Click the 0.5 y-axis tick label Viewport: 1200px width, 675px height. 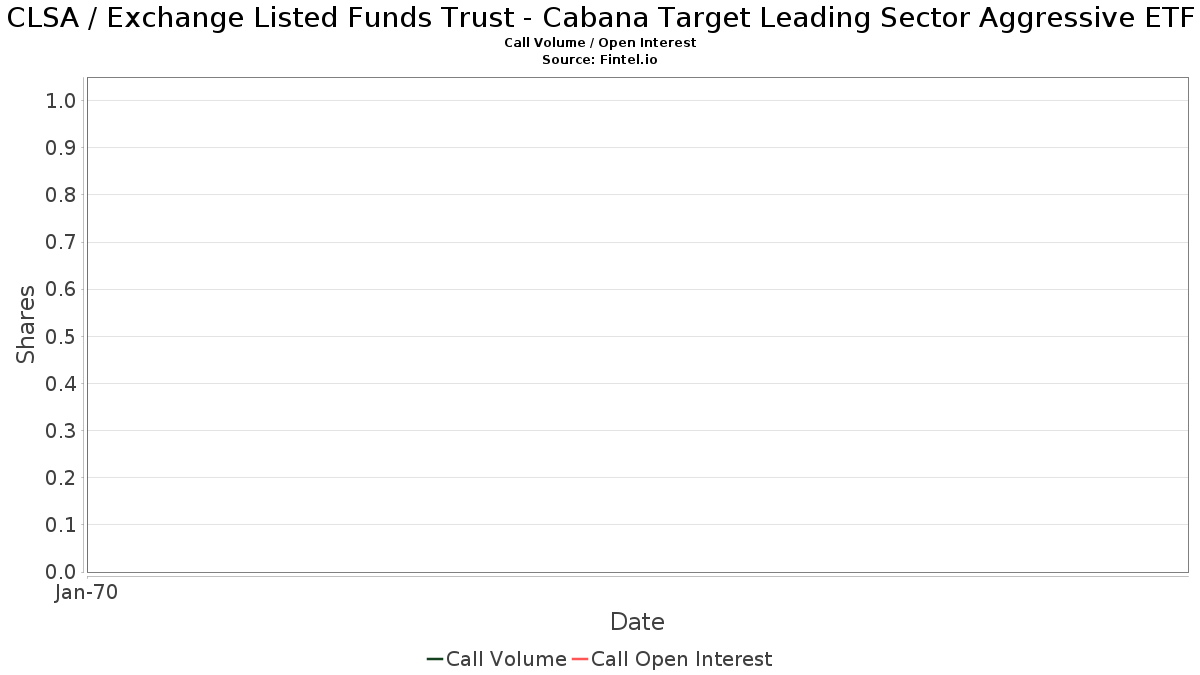coord(61,336)
